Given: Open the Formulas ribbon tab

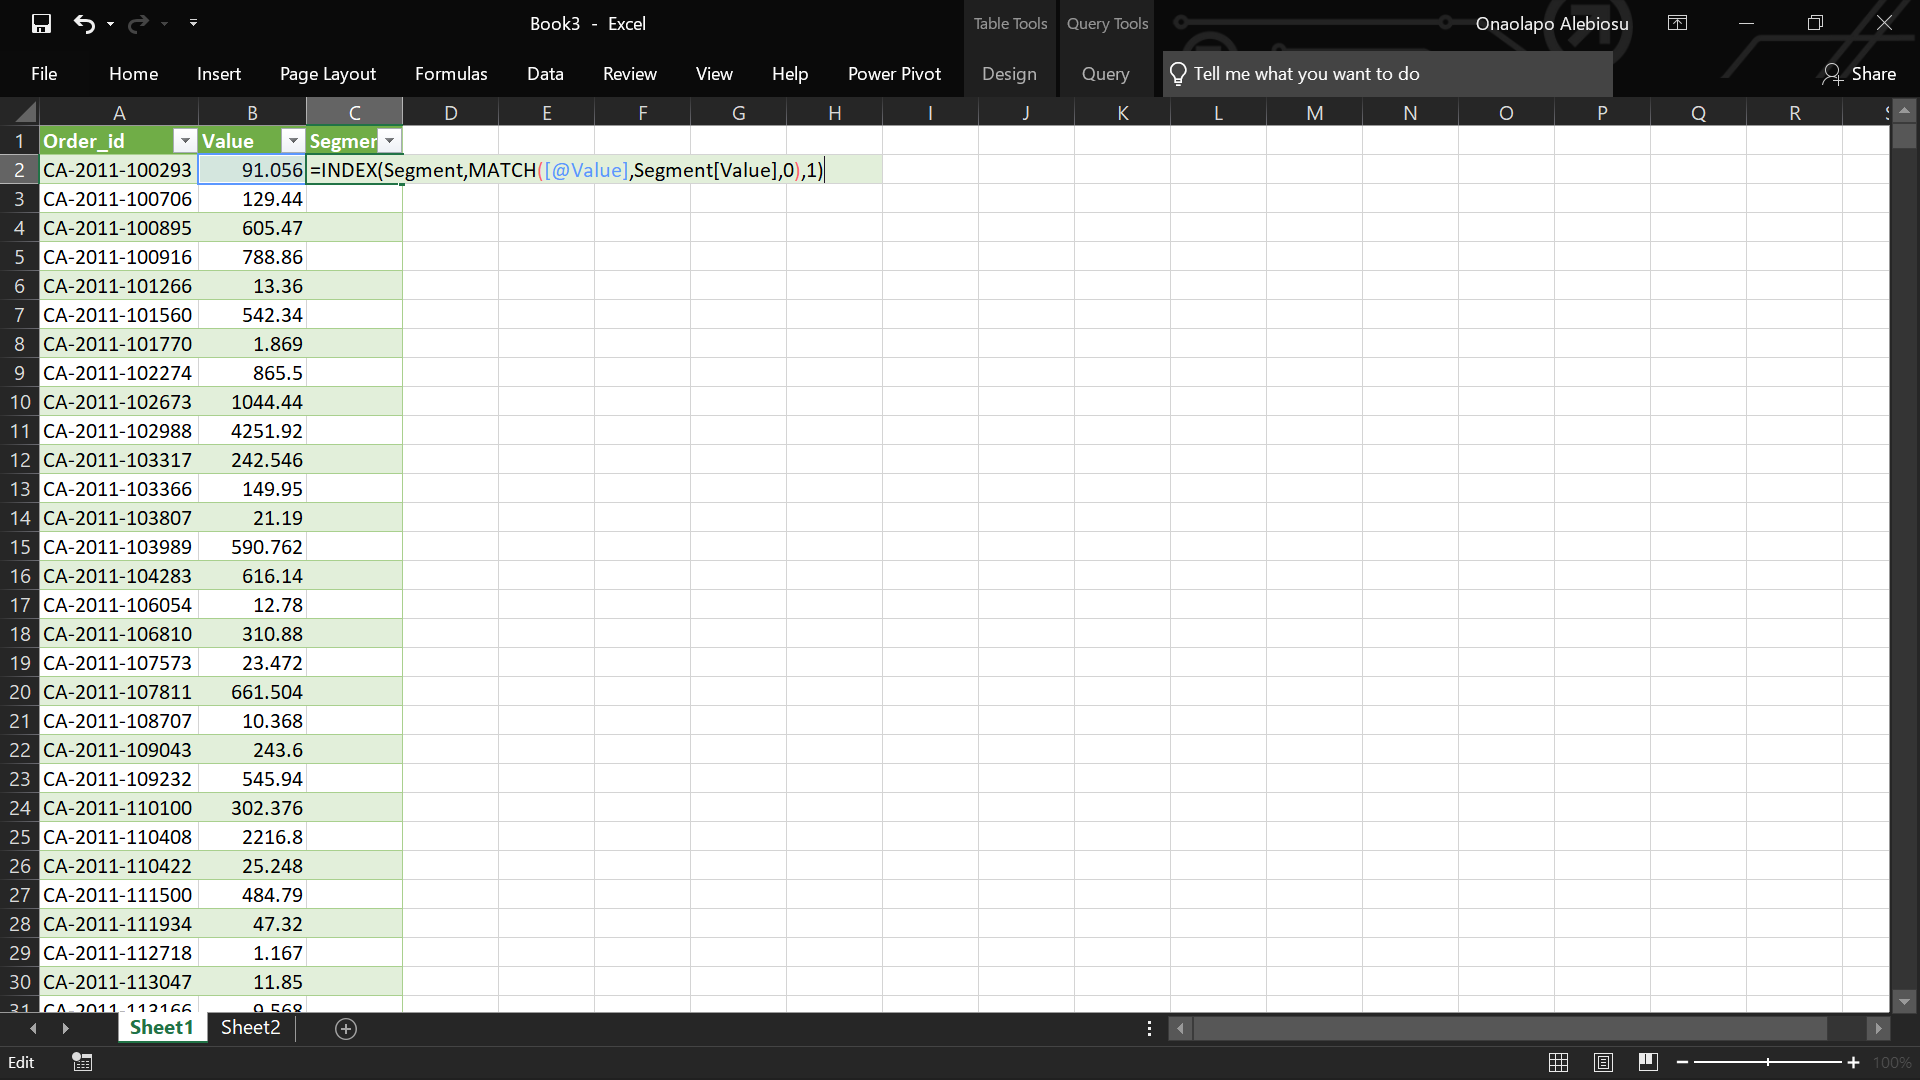Looking at the screenshot, I should point(451,74).
